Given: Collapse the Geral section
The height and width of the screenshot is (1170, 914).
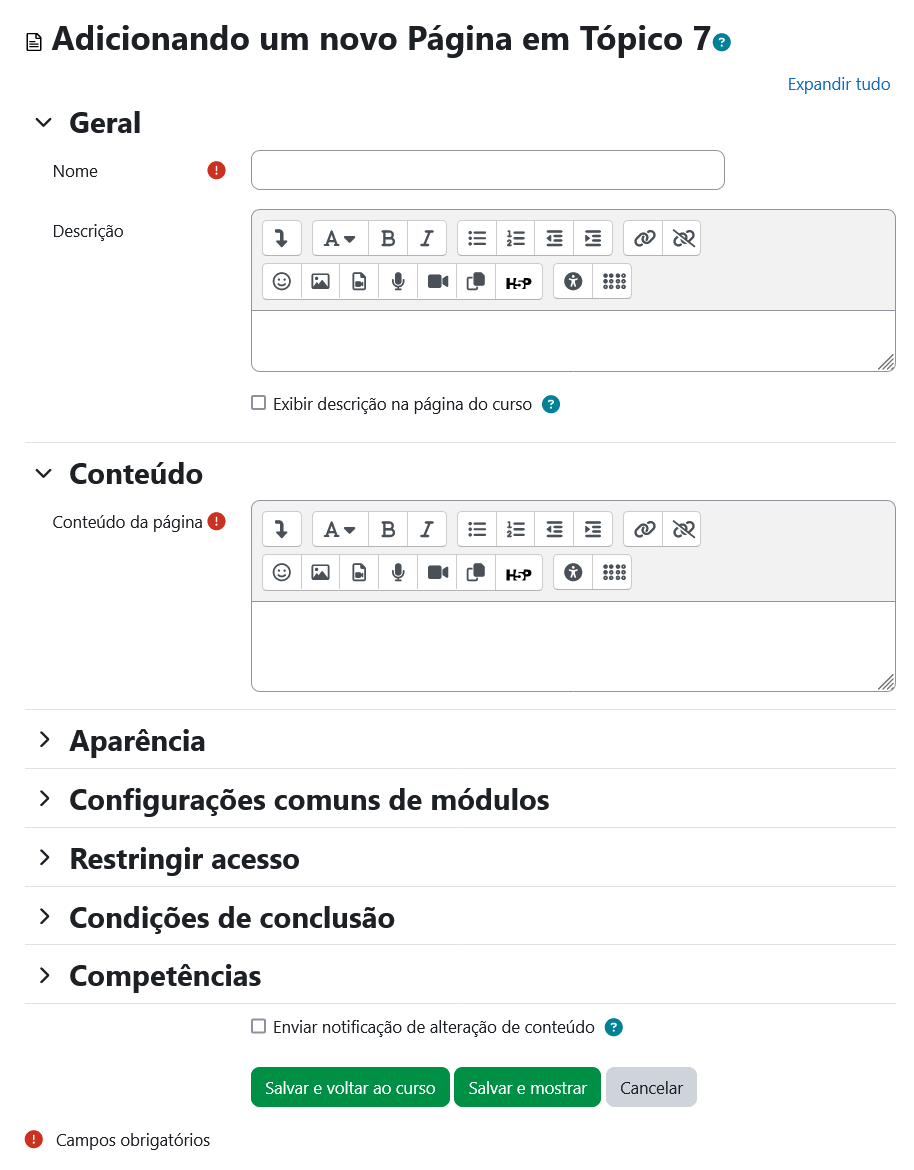Looking at the screenshot, I should (x=44, y=122).
